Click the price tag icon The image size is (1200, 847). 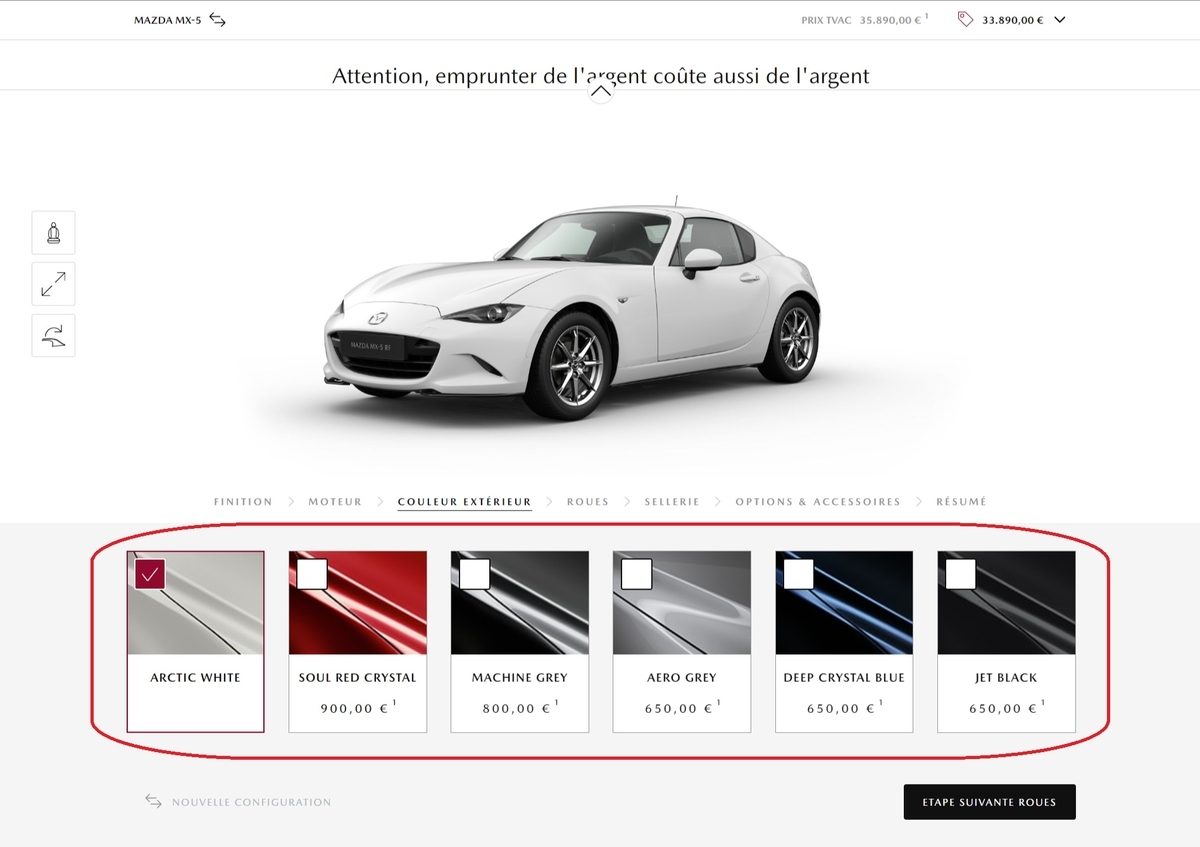965,19
